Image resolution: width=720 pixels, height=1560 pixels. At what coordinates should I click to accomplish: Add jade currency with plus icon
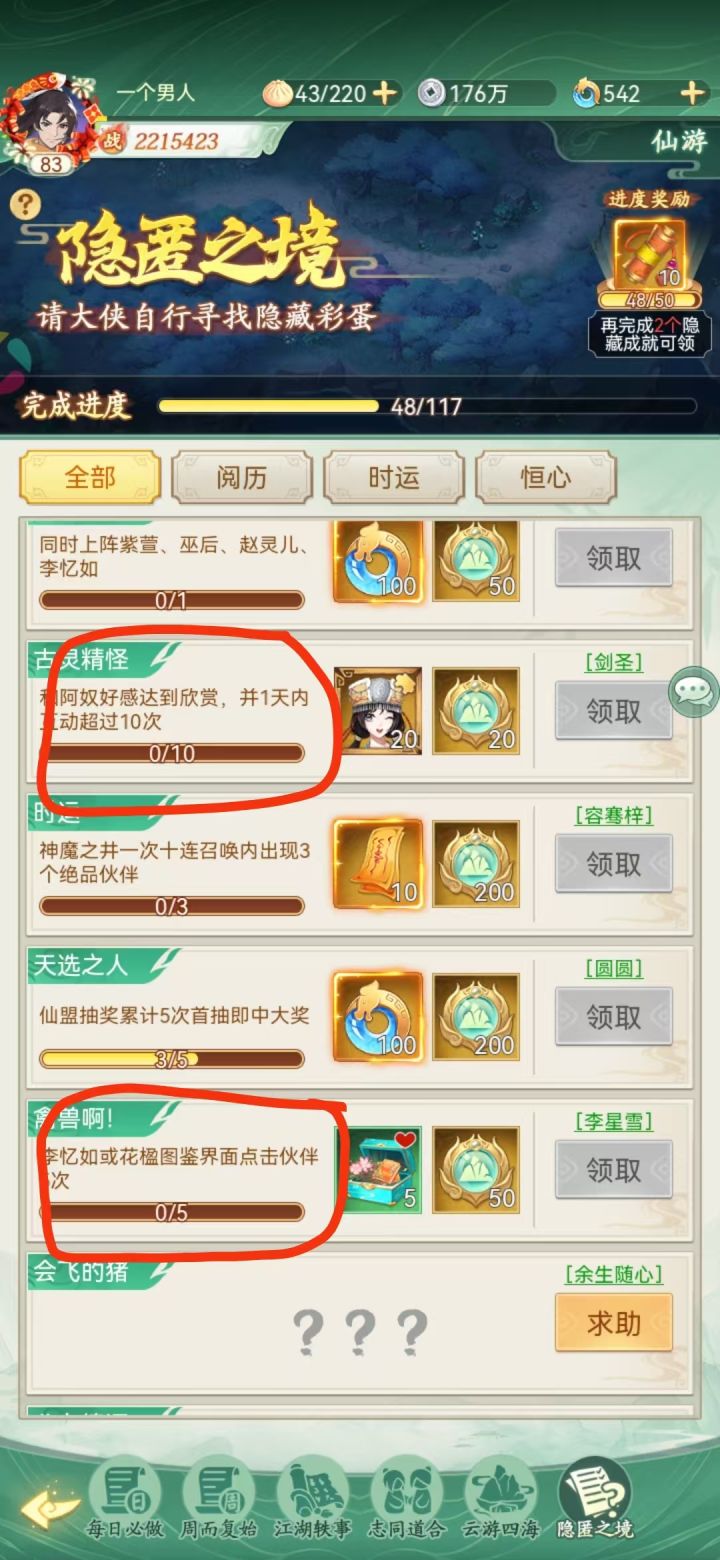click(692, 94)
